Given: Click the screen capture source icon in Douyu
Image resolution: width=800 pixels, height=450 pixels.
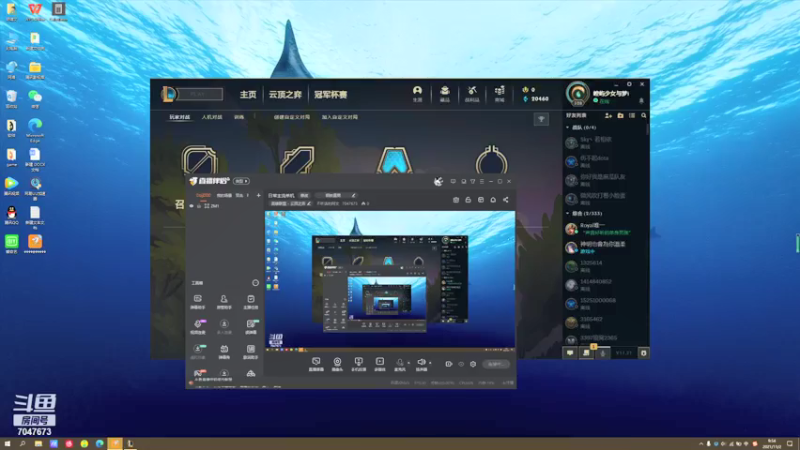Looking at the screenshot, I should [x=316, y=364].
